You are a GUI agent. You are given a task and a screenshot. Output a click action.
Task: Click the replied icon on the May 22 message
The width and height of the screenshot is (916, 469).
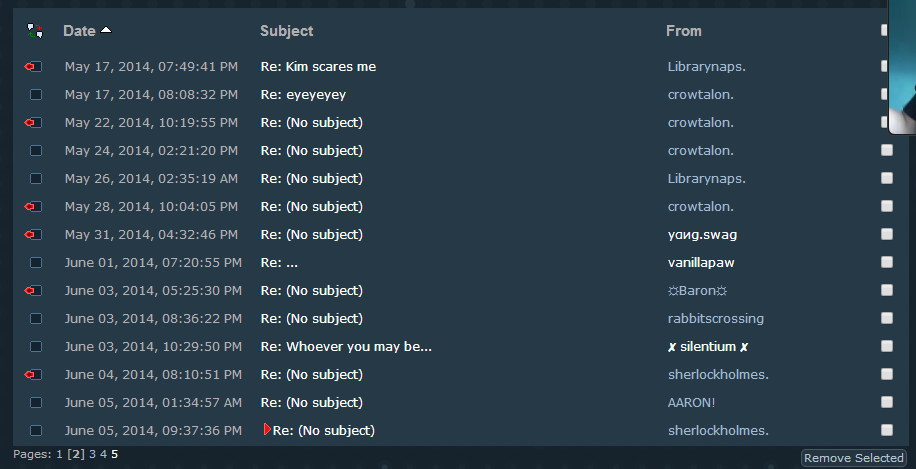[x=35, y=123]
